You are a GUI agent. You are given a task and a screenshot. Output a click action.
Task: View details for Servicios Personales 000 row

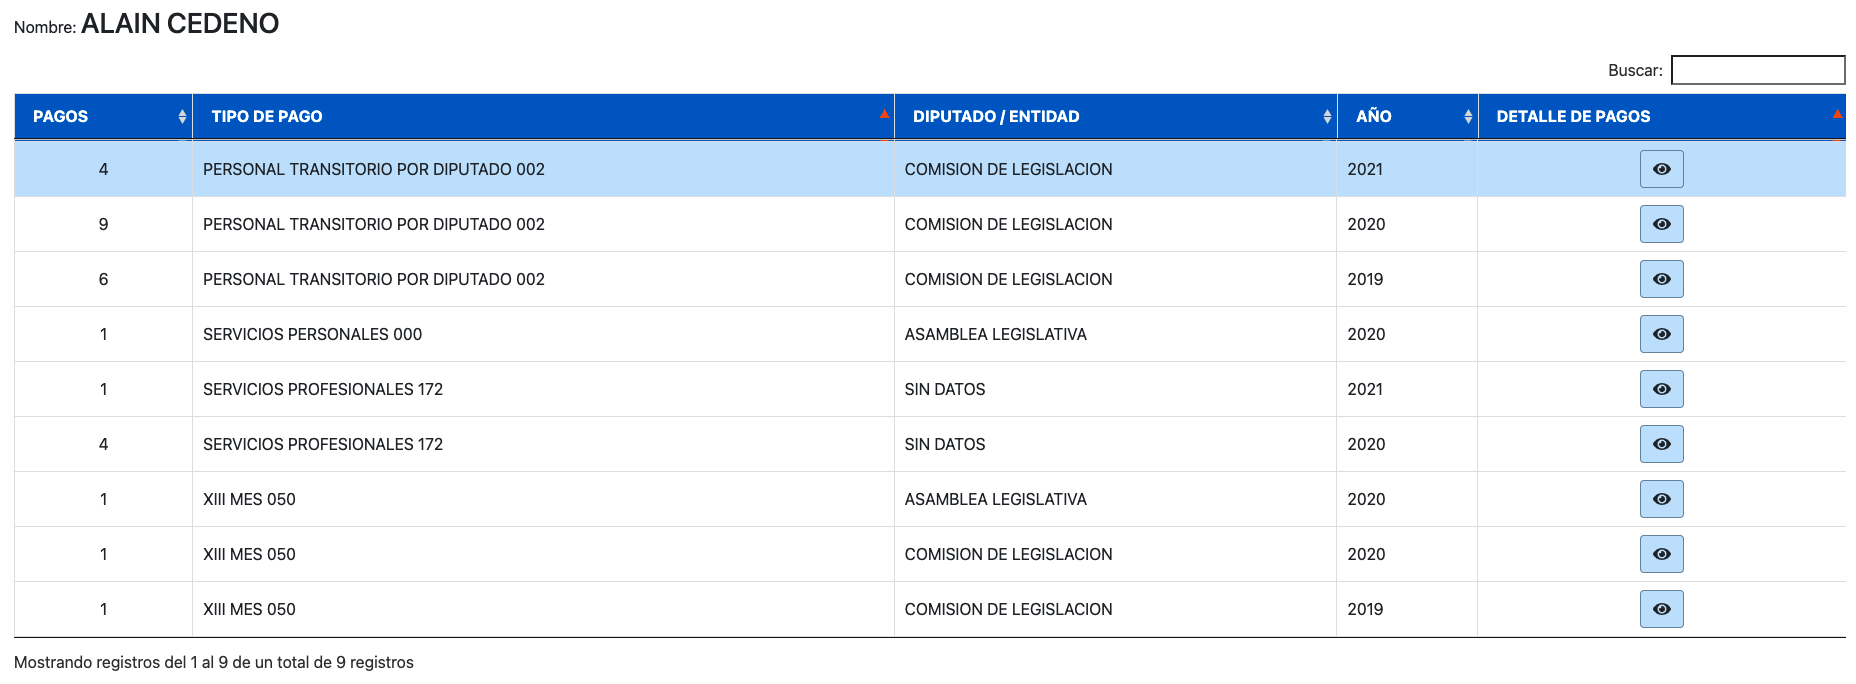[1661, 334]
